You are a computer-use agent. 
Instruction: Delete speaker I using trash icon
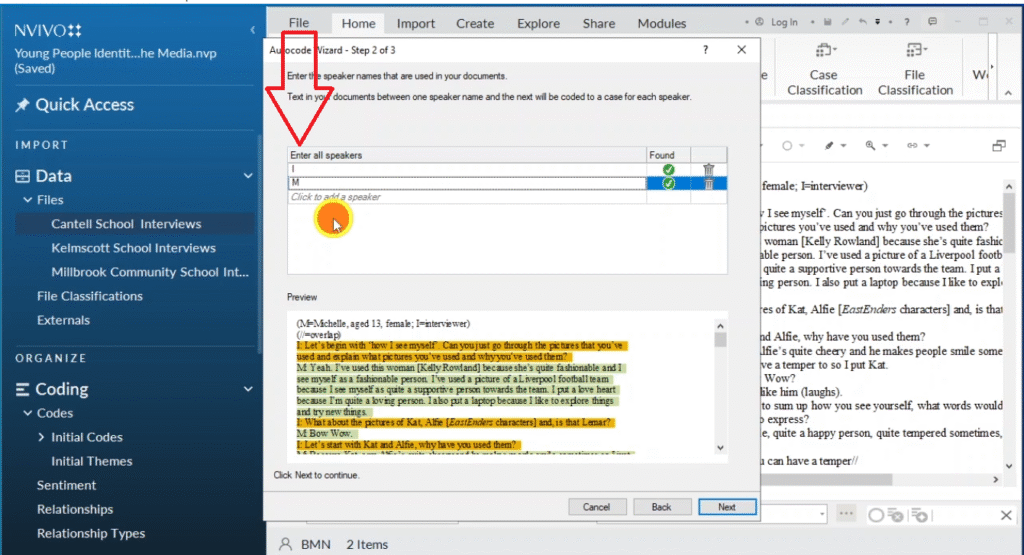click(x=708, y=170)
